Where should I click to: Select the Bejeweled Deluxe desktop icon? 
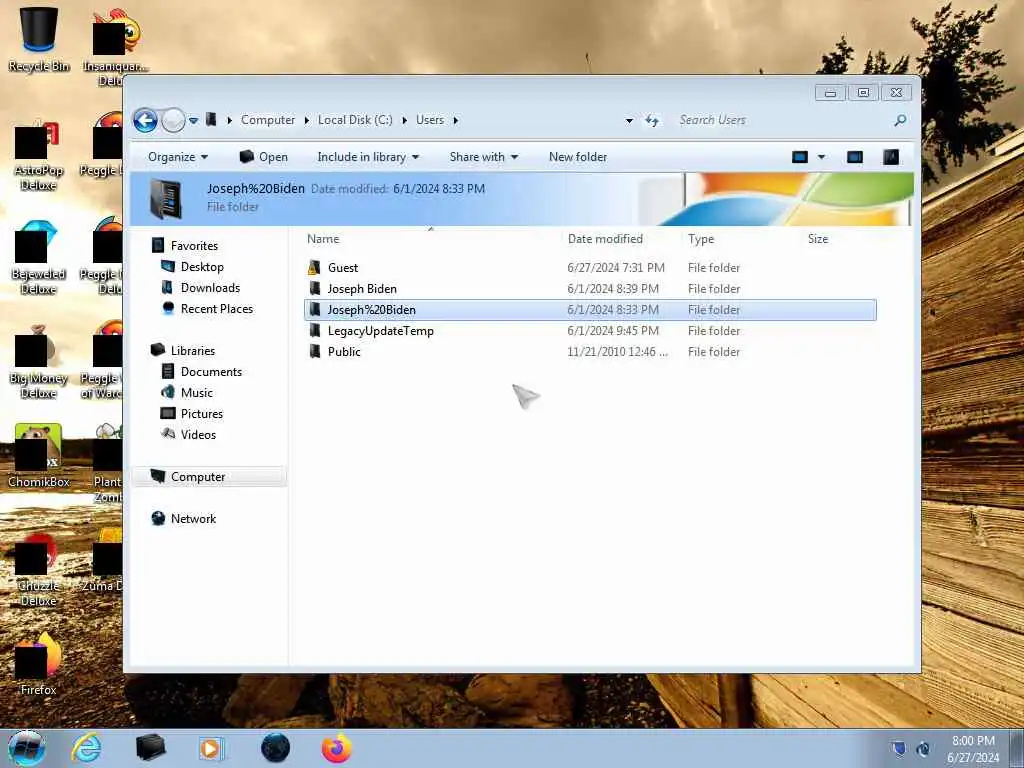point(39,257)
